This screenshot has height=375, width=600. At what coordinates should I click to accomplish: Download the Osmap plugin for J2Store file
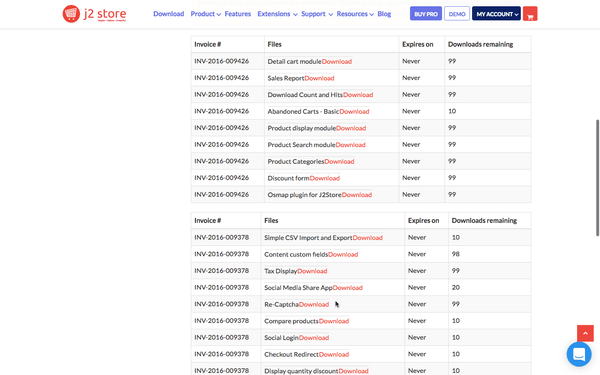point(357,195)
